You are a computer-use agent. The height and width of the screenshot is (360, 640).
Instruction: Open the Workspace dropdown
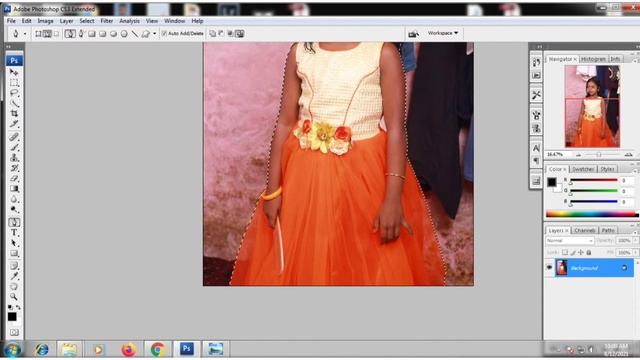click(443, 33)
